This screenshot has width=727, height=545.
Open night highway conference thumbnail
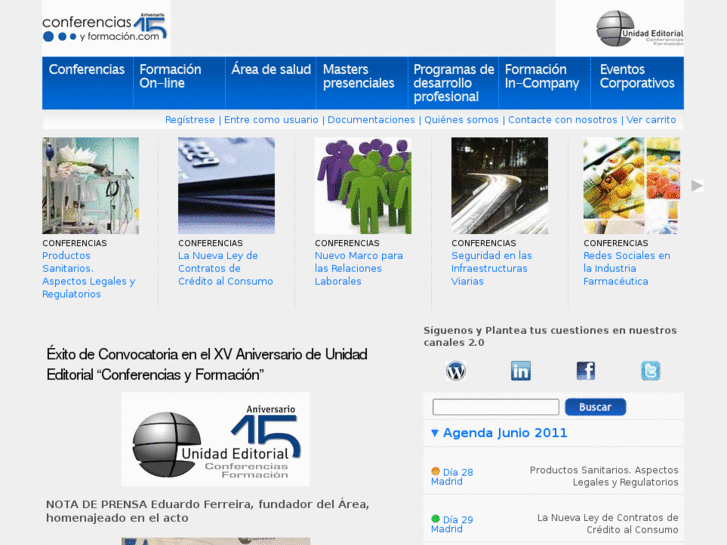[499, 186]
